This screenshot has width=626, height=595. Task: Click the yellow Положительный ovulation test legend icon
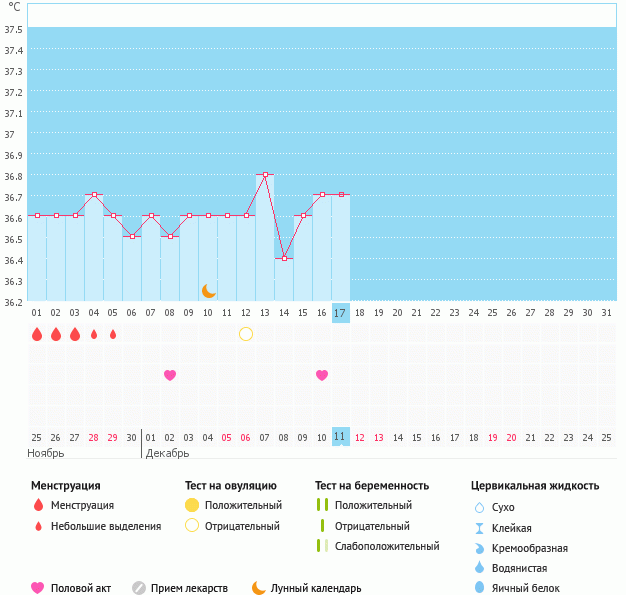(x=192, y=506)
